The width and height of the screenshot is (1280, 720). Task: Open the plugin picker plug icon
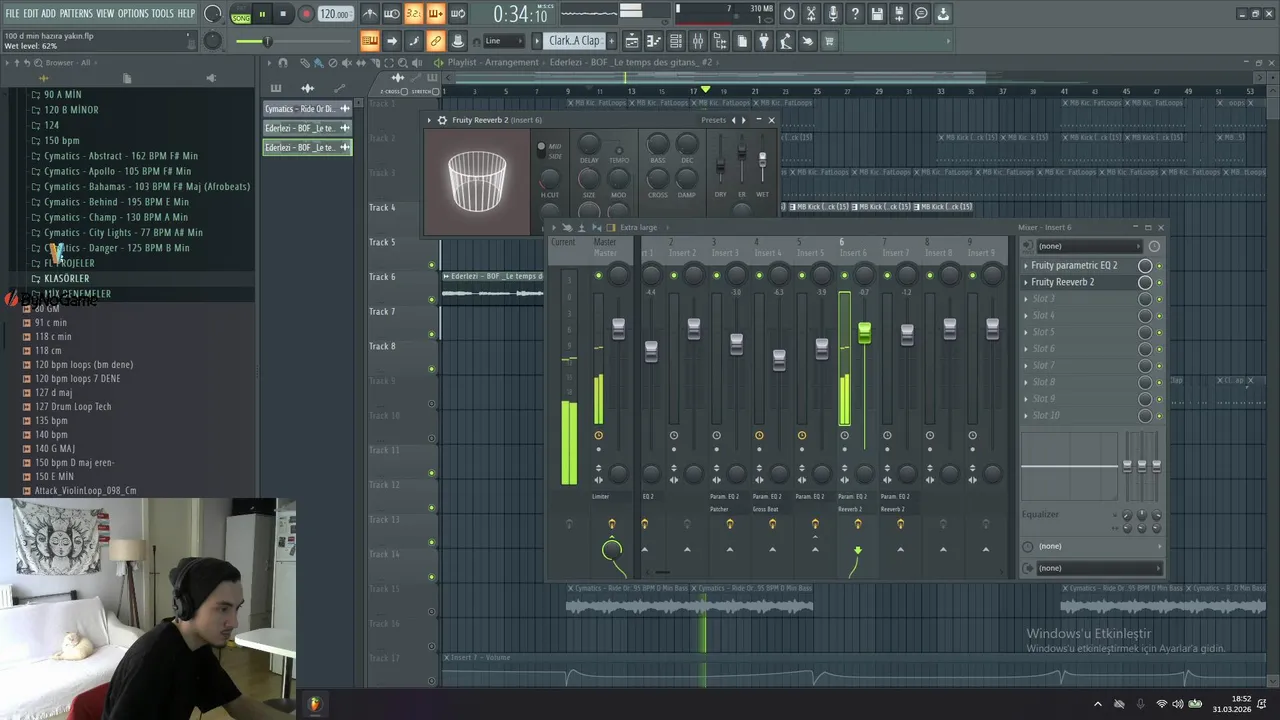(x=764, y=41)
